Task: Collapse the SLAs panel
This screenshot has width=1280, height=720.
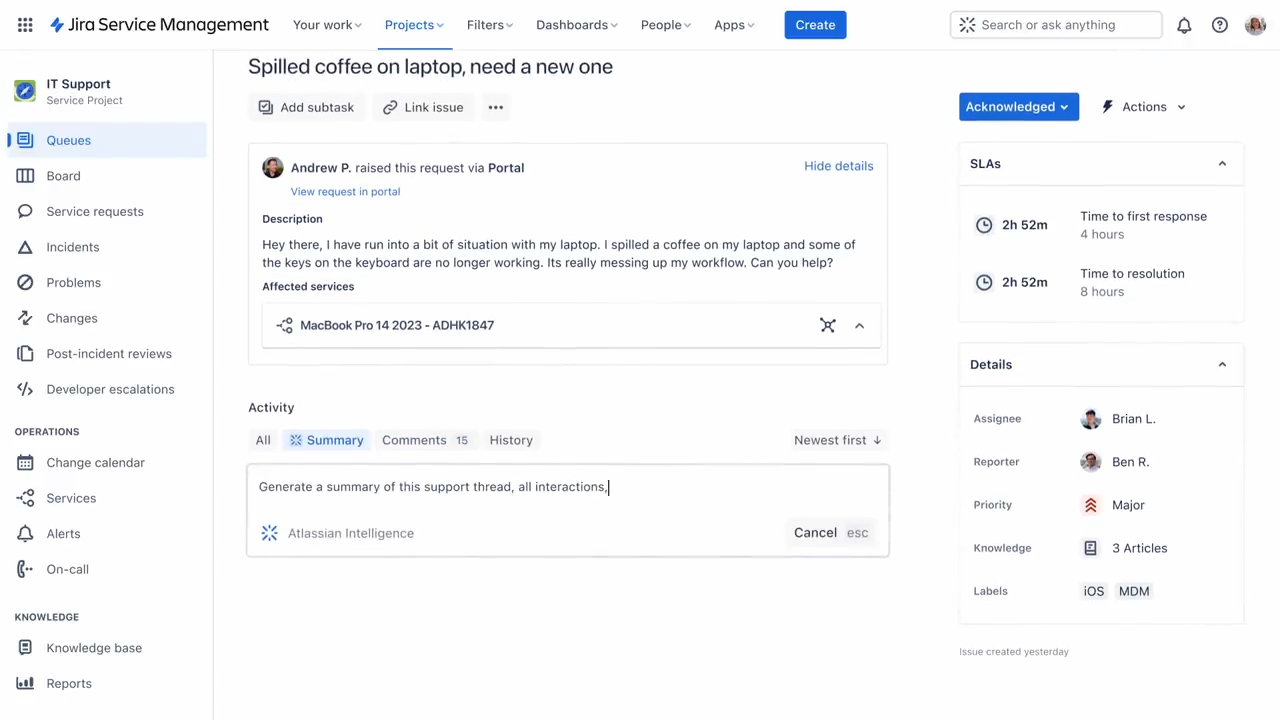Action: tap(1221, 164)
